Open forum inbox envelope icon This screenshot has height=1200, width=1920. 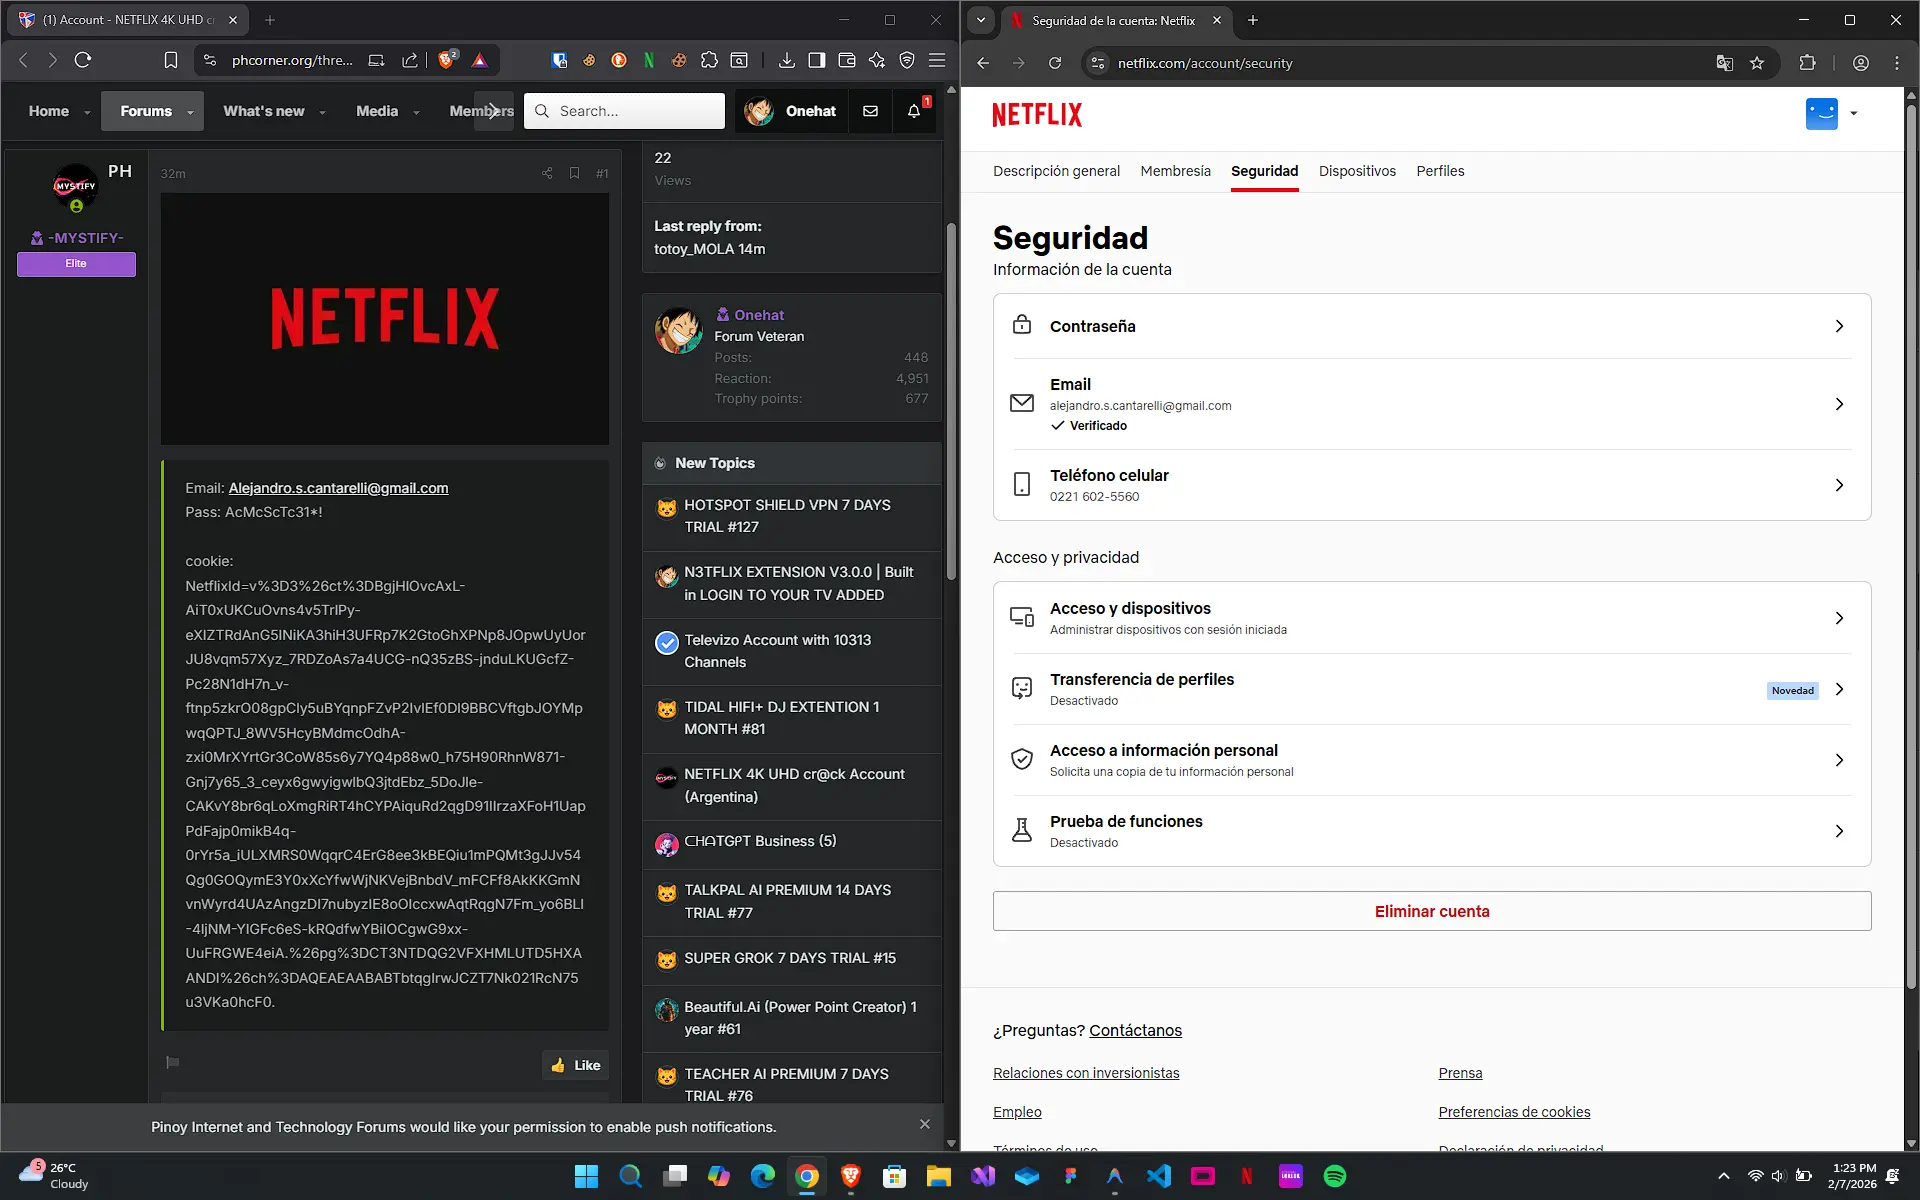coord(870,111)
